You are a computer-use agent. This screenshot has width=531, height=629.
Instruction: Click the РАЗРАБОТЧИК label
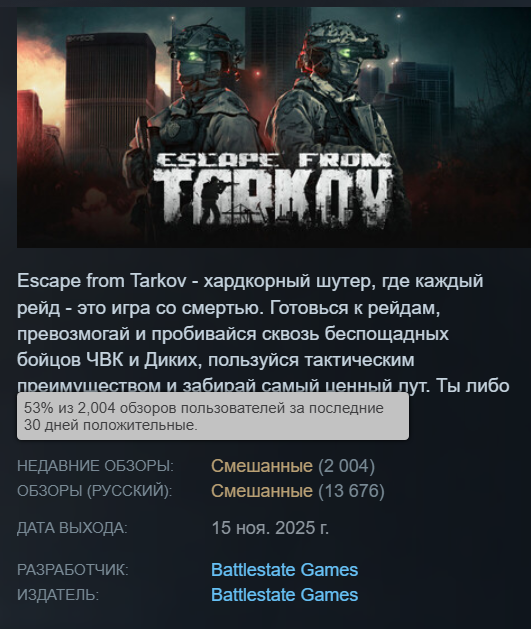(73, 570)
